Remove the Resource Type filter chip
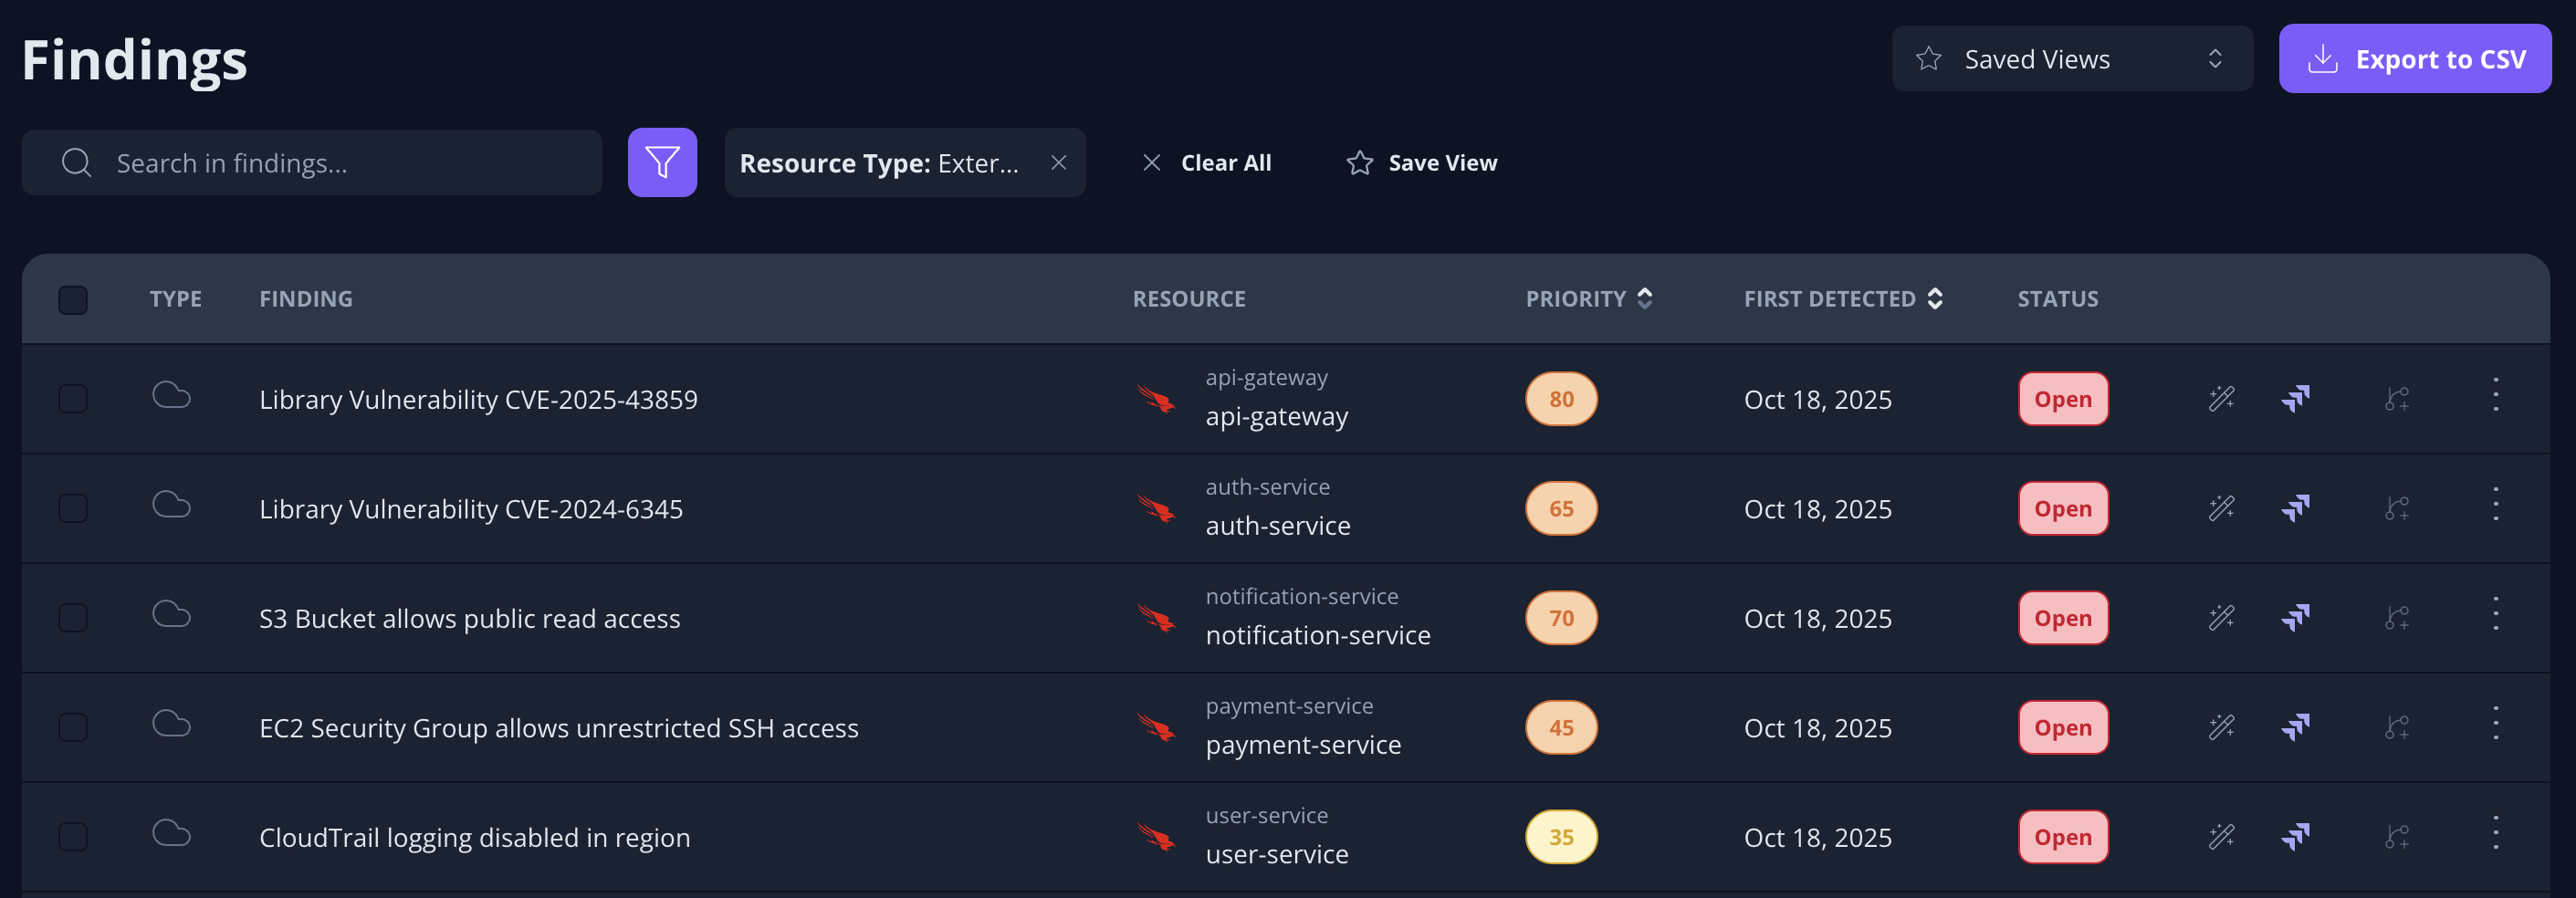Viewport: 2576px width, 898px height. click(1059, 162)
